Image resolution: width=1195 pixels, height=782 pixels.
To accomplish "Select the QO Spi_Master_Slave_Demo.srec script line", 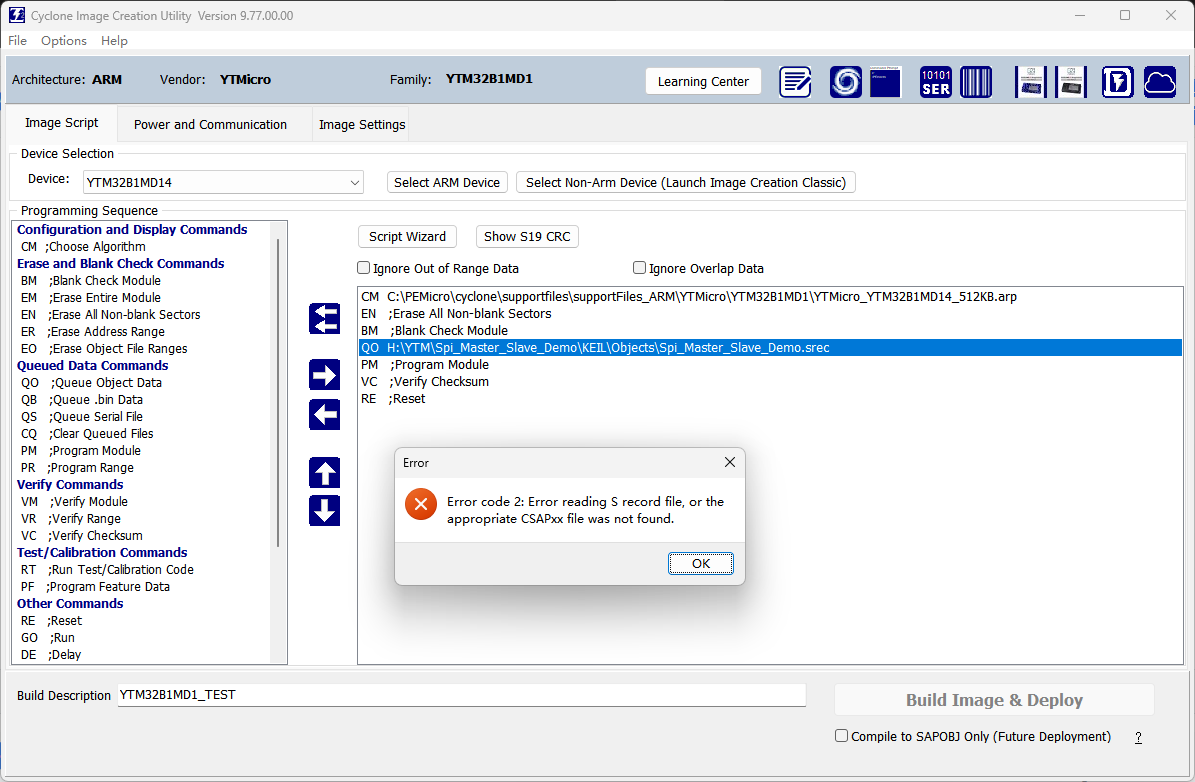I will click(x=770, y=348).
